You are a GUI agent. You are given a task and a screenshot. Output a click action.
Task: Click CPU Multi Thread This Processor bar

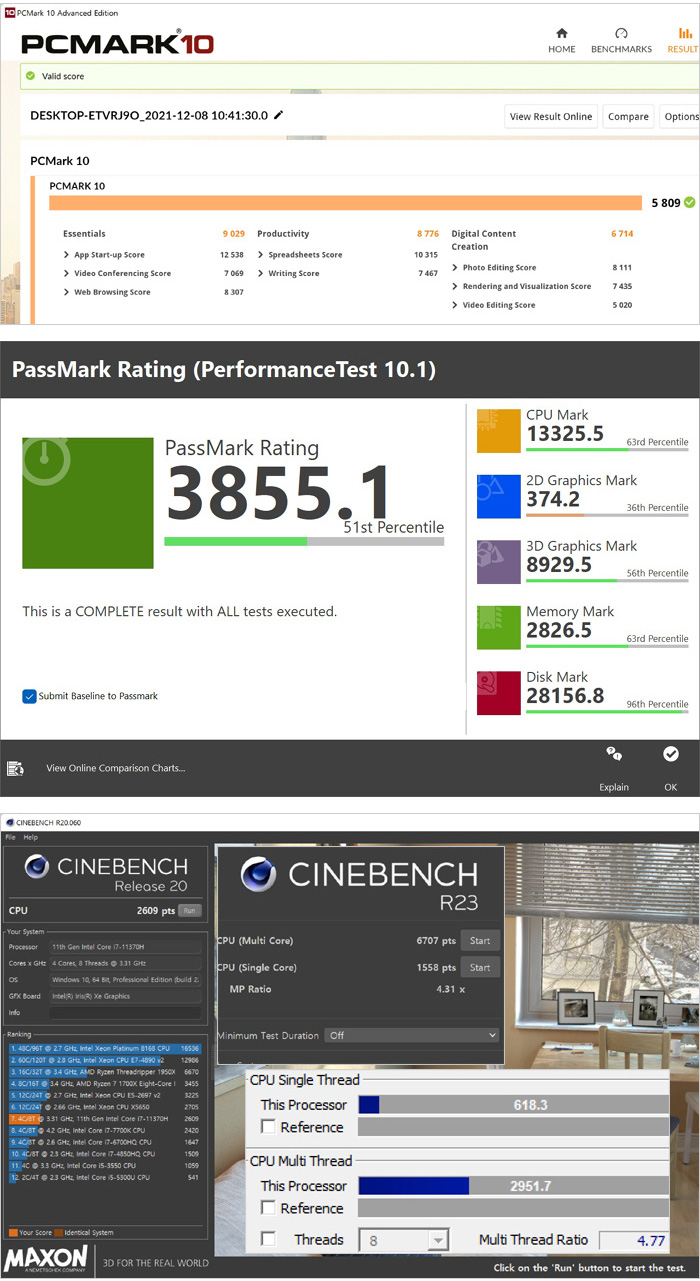[513, 1186]
